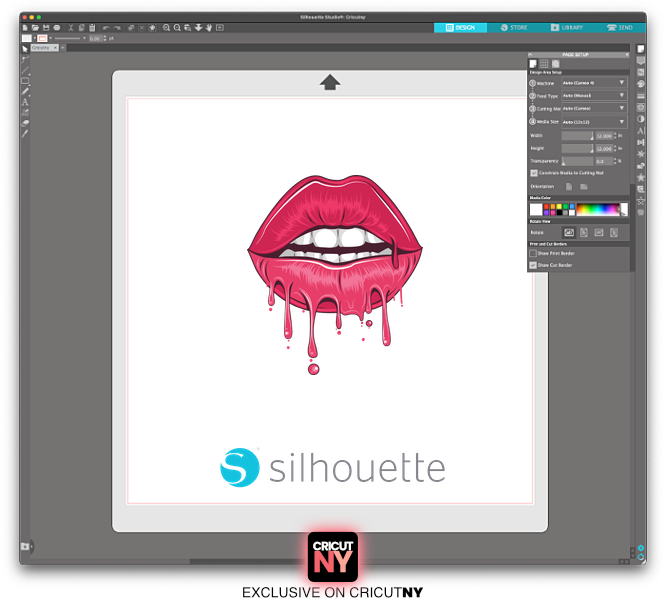Click the line thickness value field
Viewport: 665px width, 604px height.
(95, 39)
